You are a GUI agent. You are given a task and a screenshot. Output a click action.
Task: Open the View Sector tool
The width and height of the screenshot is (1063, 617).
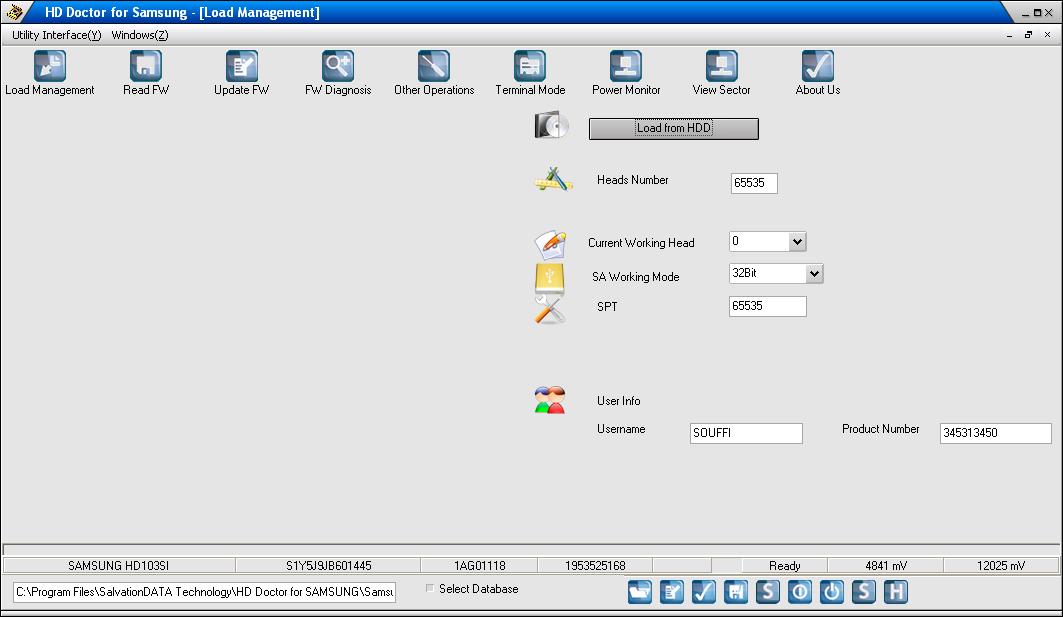721,66
